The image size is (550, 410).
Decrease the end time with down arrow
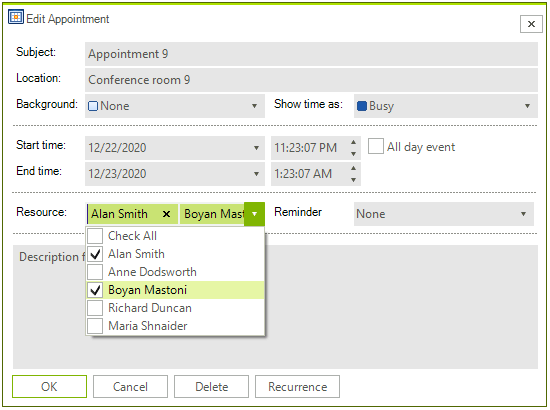point(353,180)
